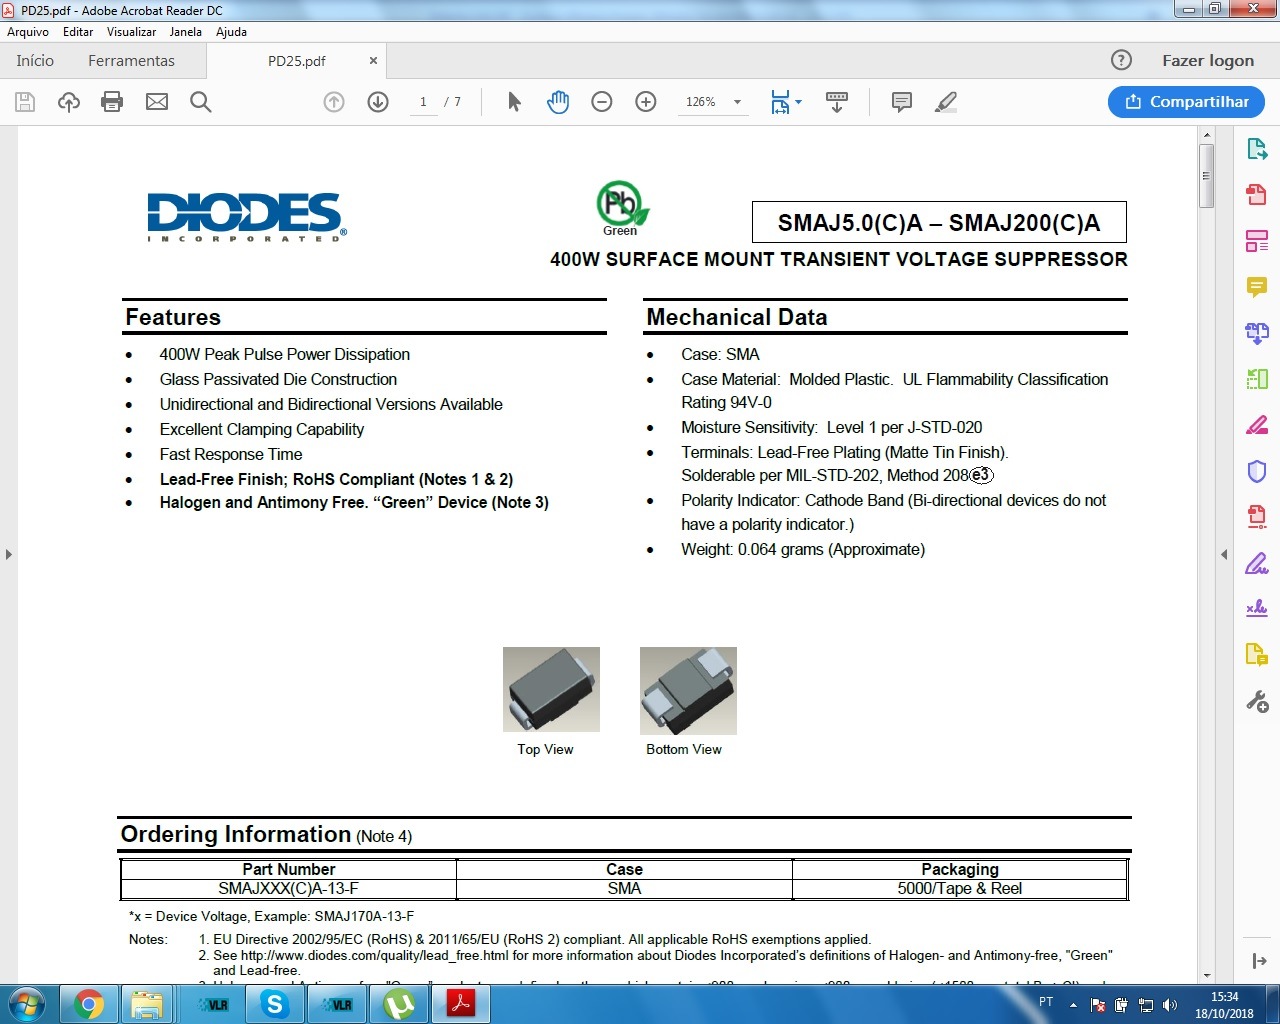Send file by email envelope icon
This screenshot has height=1024, width=1280.
[x=157, y=102]
